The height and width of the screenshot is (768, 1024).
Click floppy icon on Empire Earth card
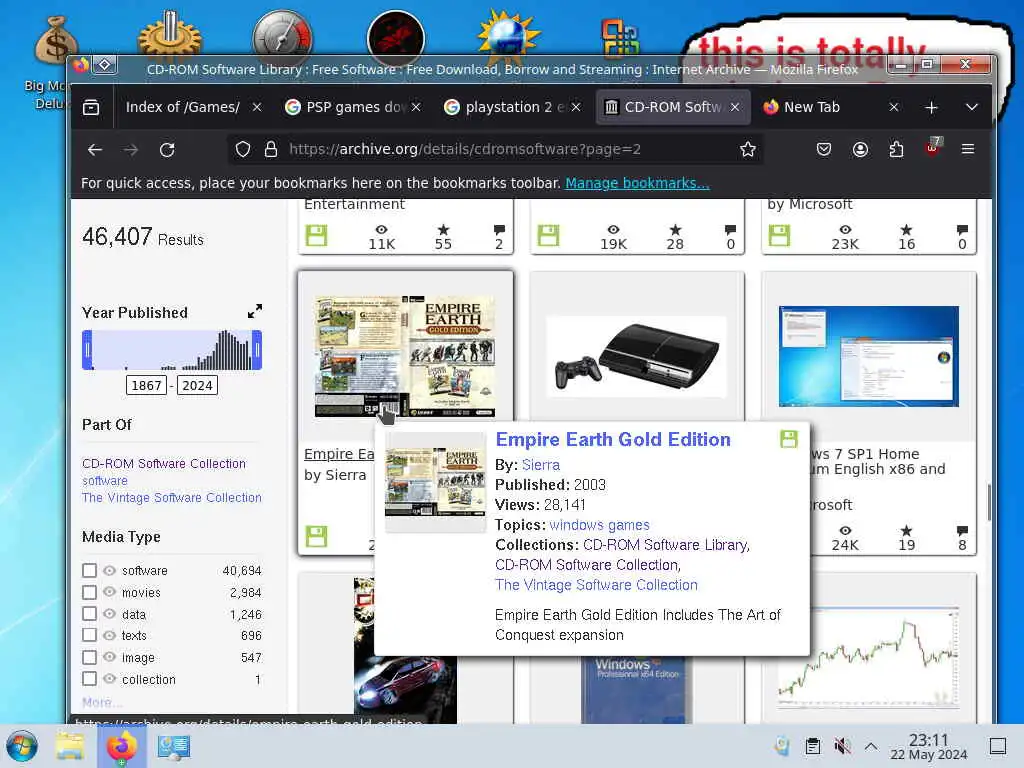pyautogui.click(x=317, y=536)
